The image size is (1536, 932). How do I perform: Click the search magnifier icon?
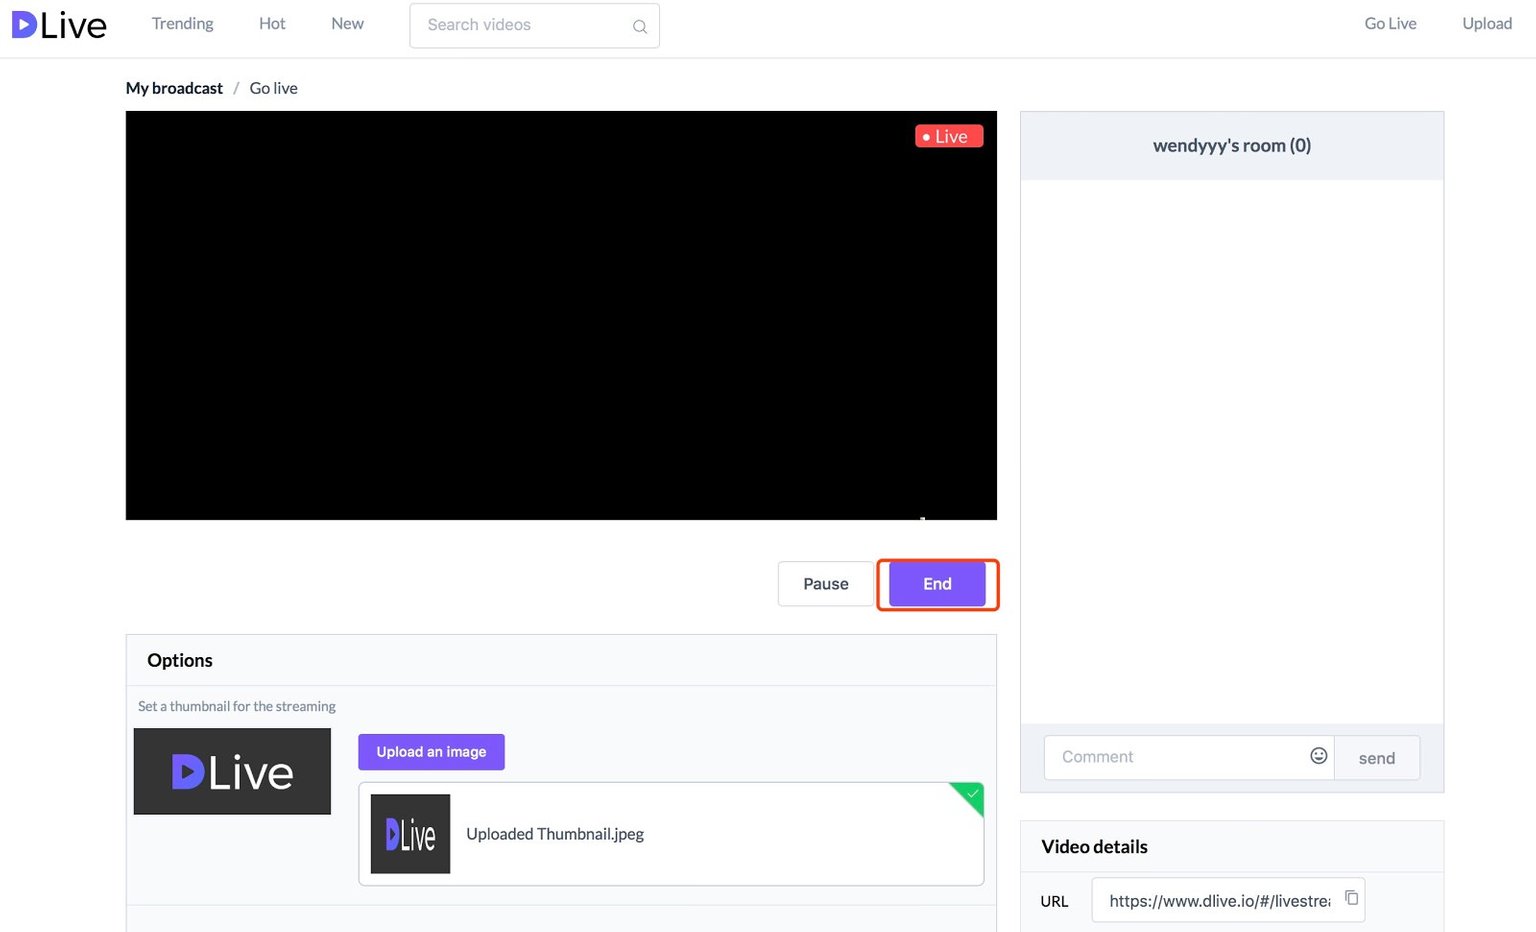click(639, 26)
